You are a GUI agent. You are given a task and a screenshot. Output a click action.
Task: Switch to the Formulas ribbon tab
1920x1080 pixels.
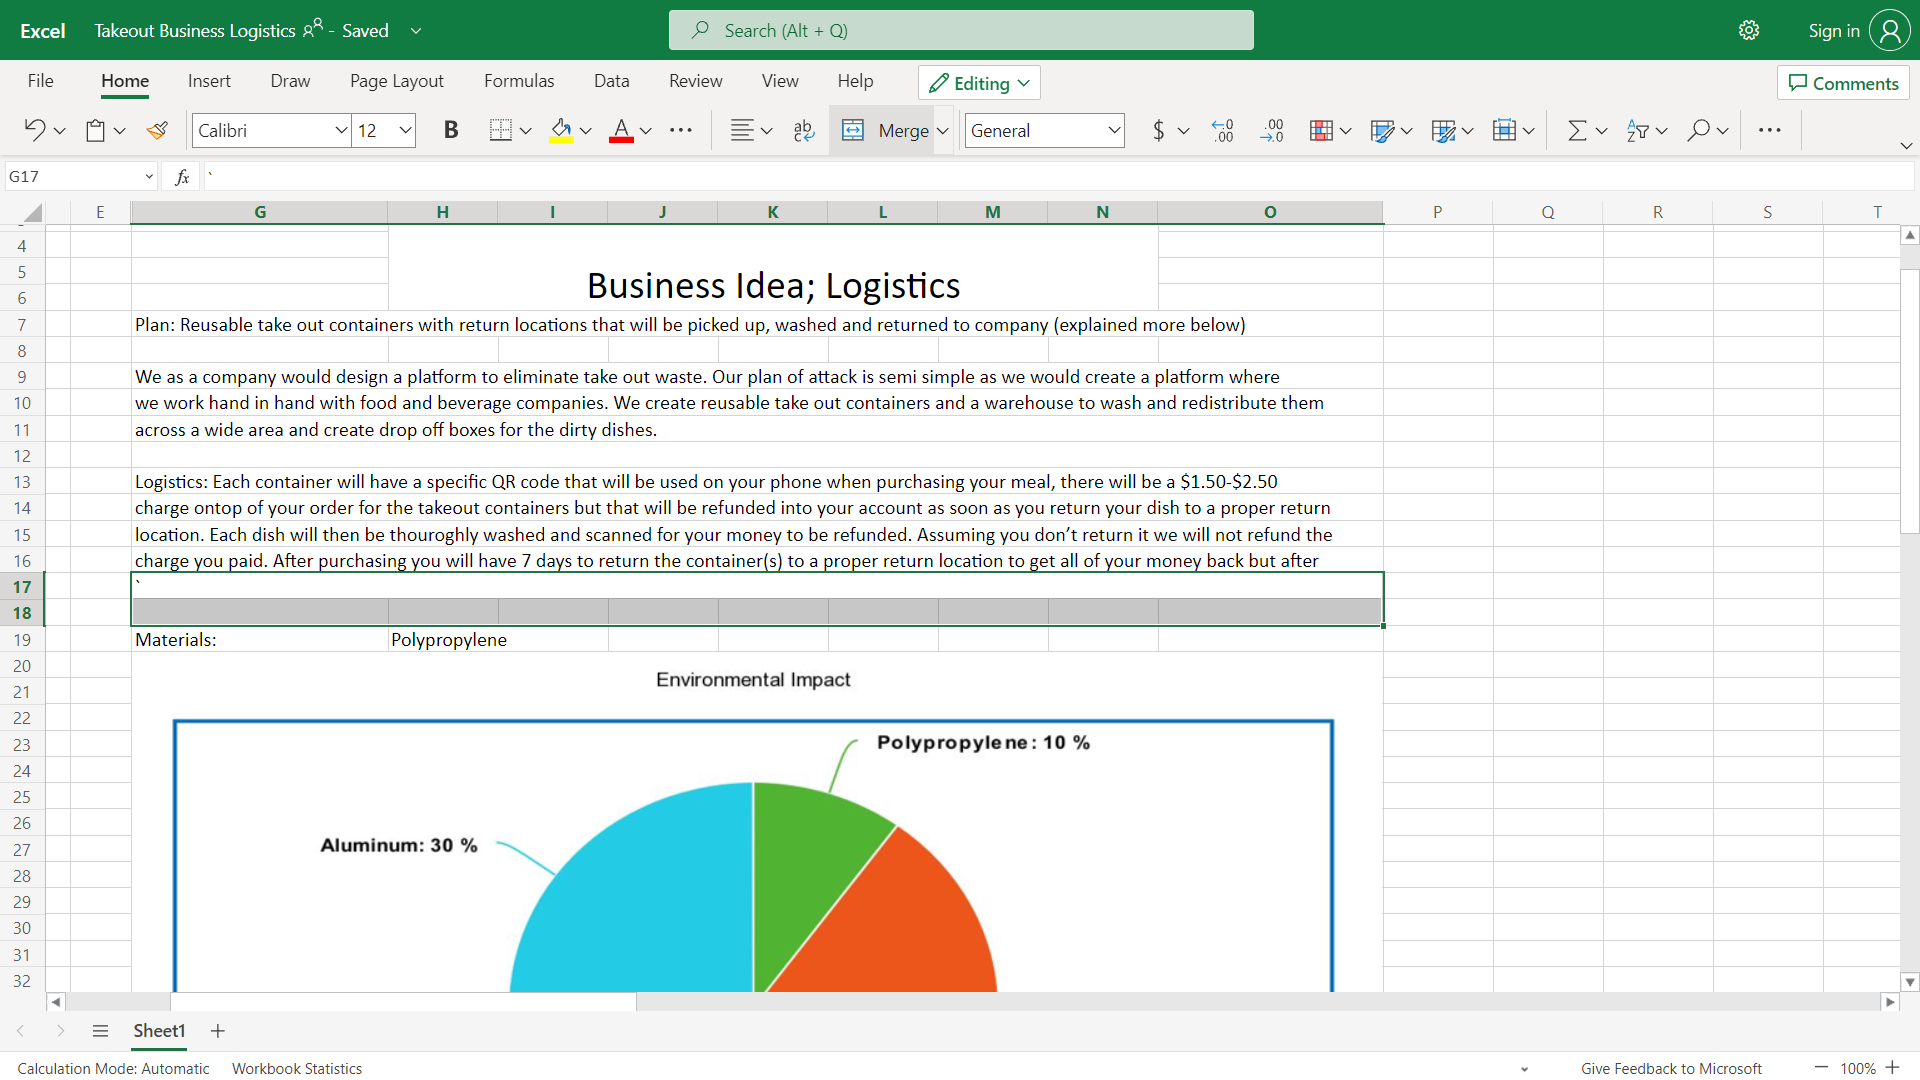point(519,81)
